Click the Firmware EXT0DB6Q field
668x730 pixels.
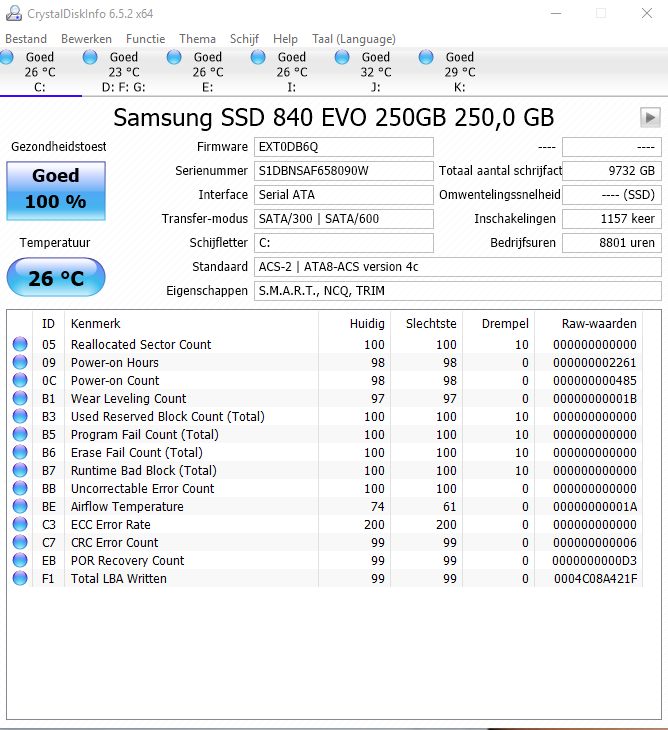point(344,147)
